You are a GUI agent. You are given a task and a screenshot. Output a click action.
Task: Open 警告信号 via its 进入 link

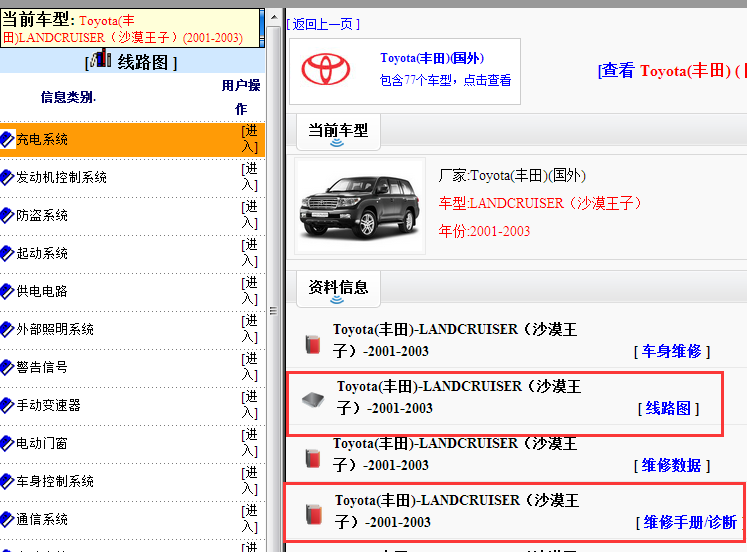pos(250,367)
